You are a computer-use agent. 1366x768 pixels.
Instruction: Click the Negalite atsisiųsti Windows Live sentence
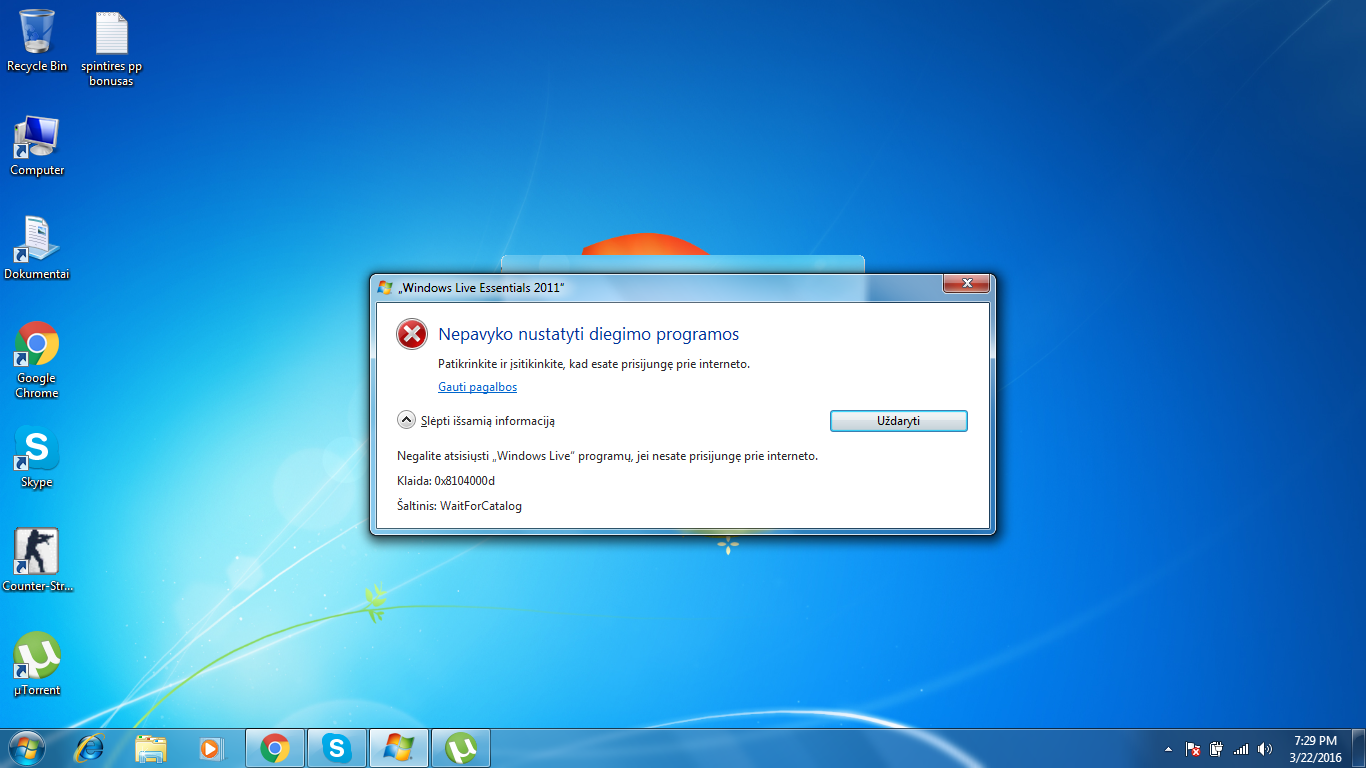coord(607,456)
